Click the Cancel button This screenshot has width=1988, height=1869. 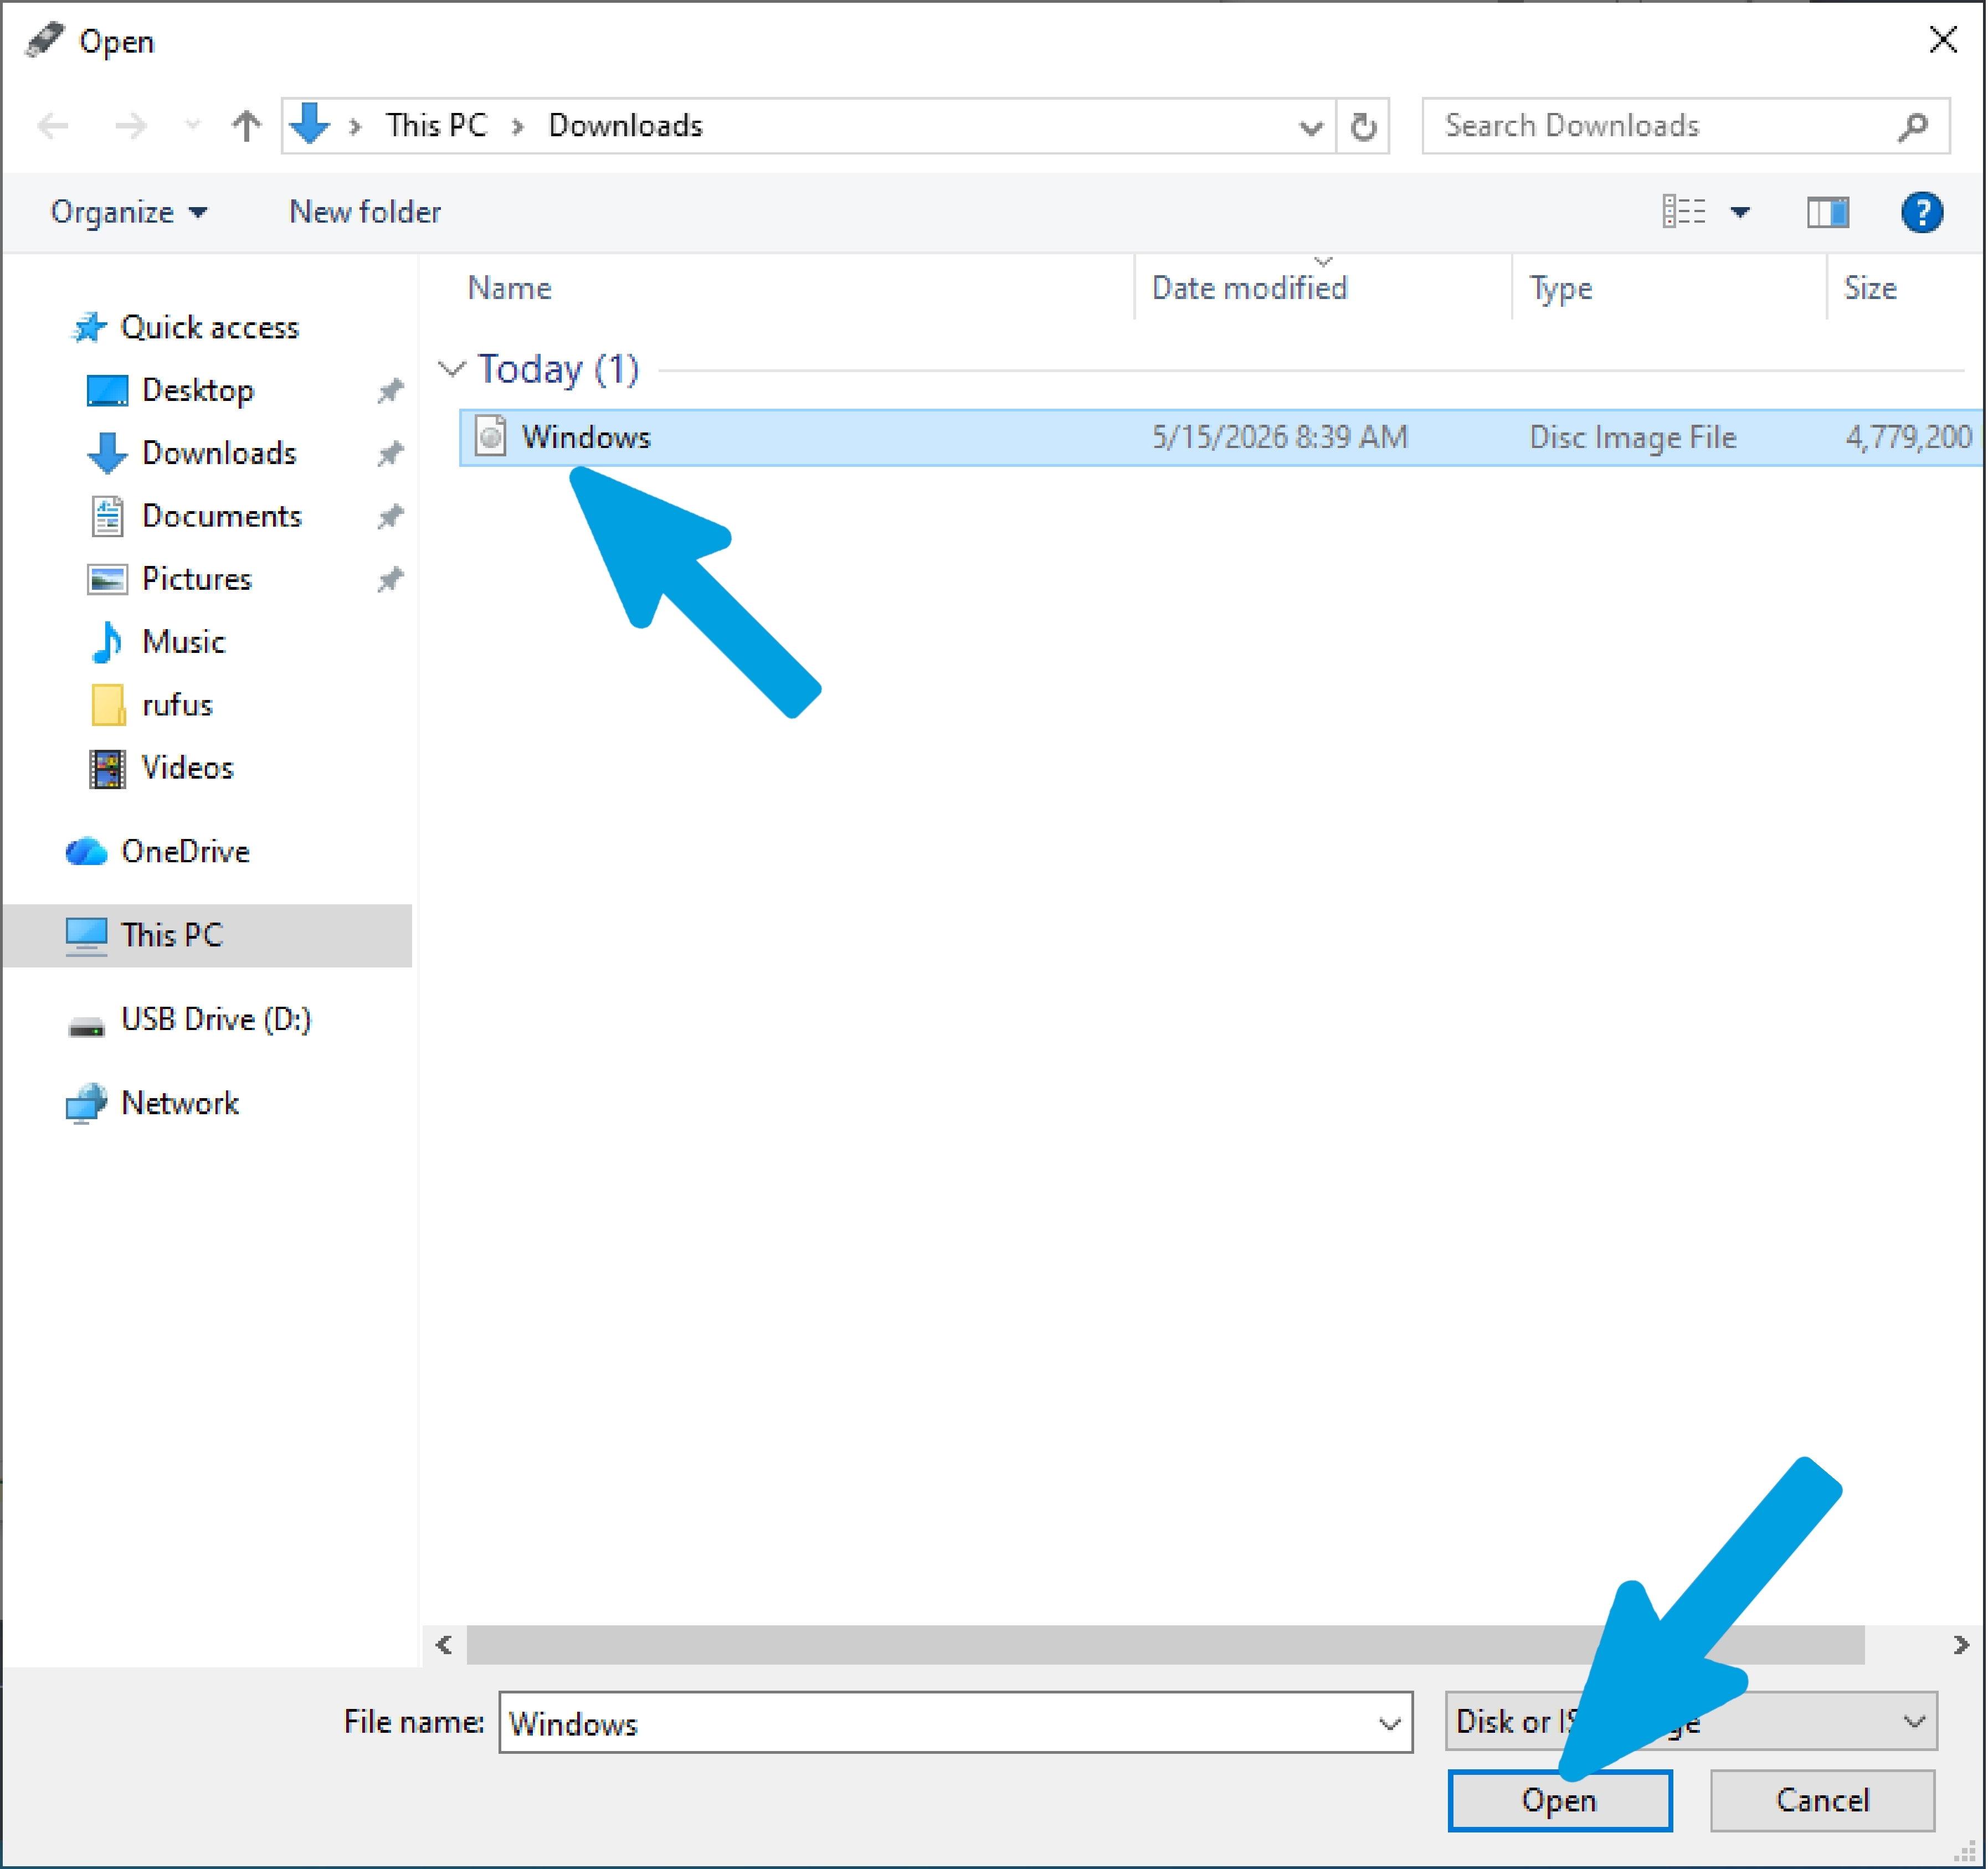[1822, 1800]
